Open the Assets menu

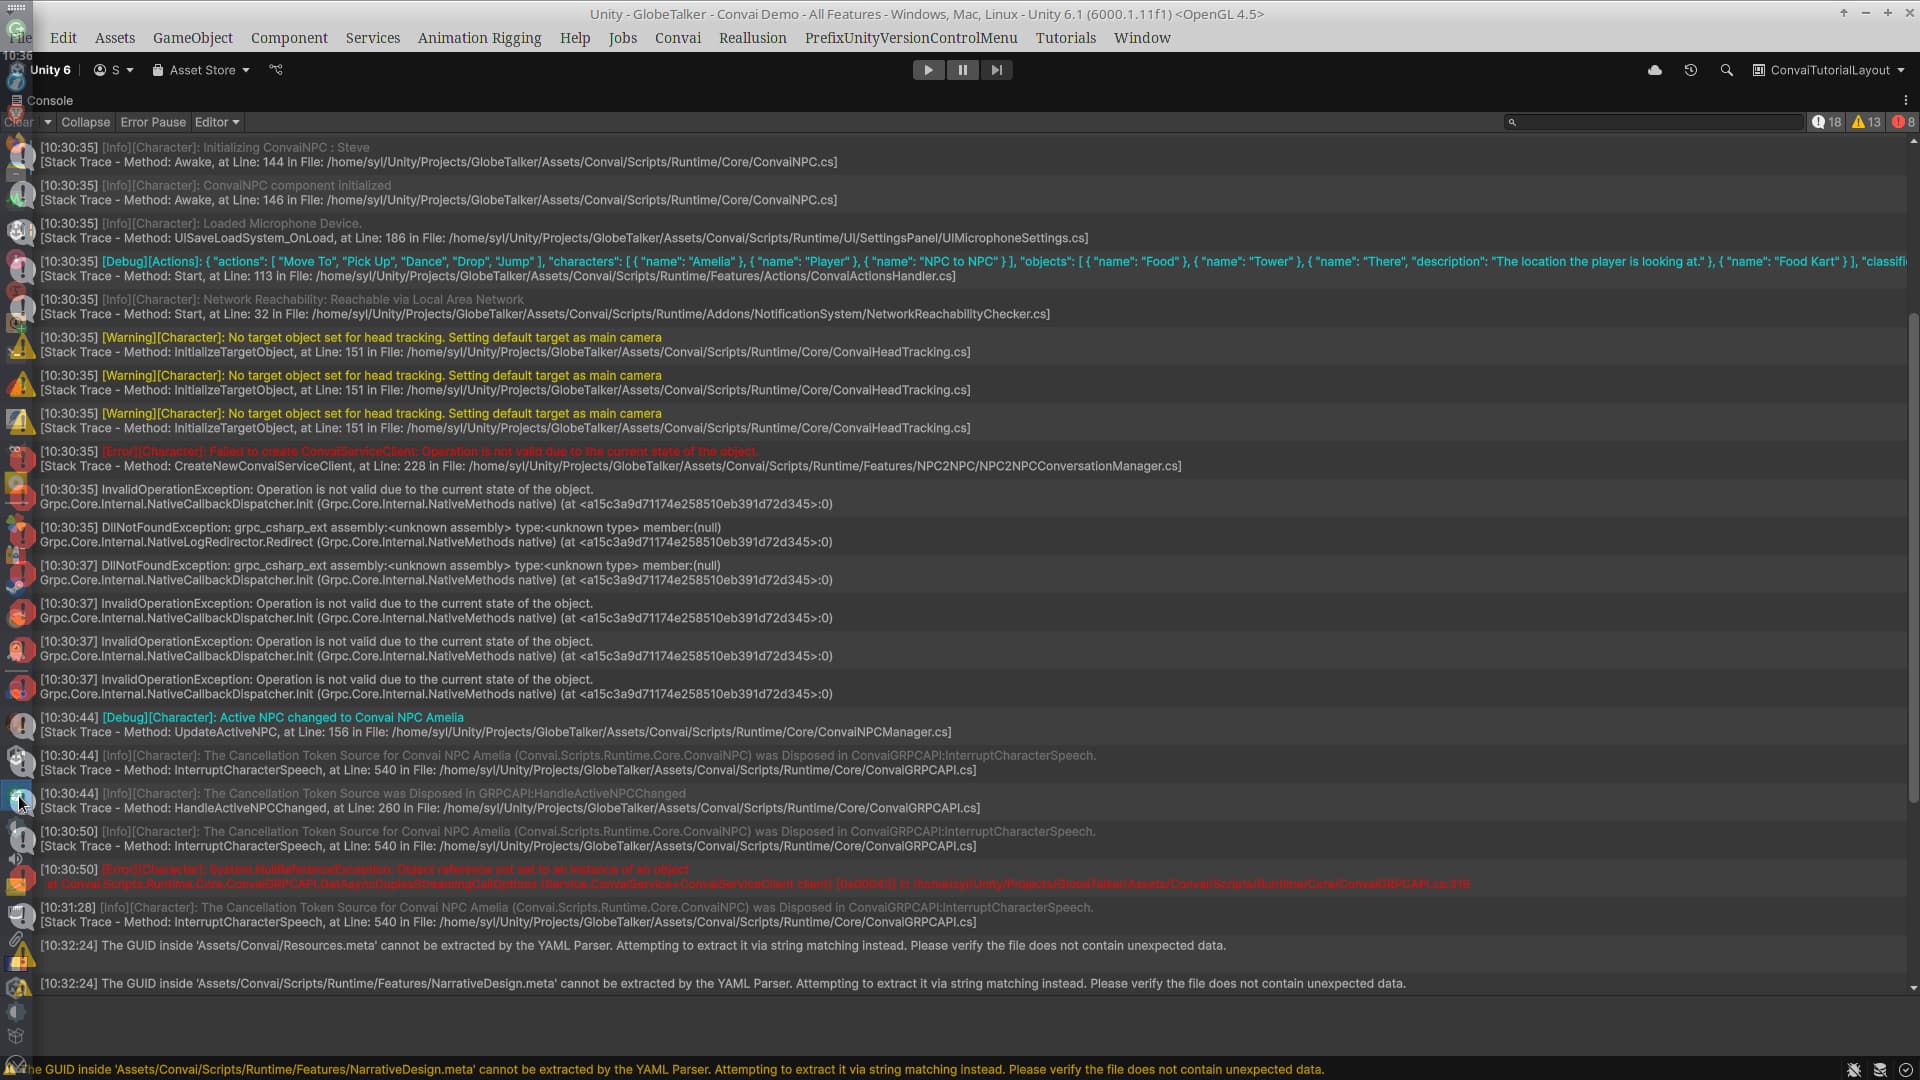tap(115, 38)
